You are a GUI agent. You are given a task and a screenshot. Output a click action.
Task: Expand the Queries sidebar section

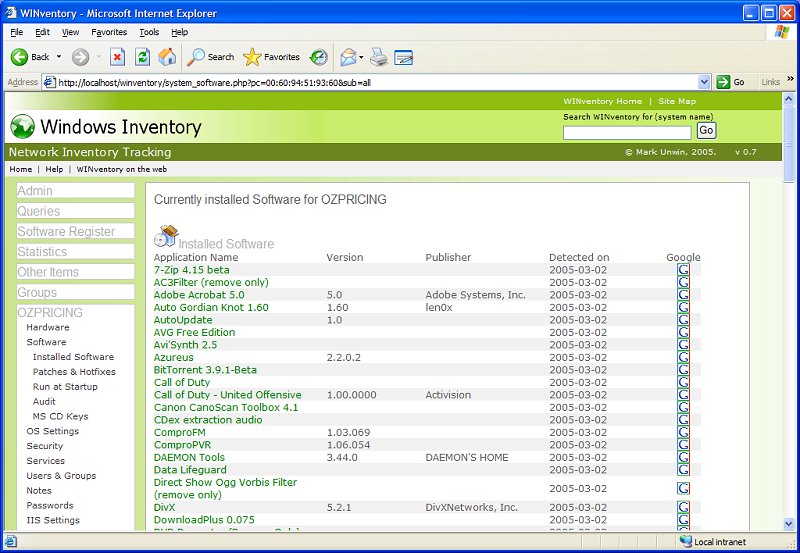point(39,211)
